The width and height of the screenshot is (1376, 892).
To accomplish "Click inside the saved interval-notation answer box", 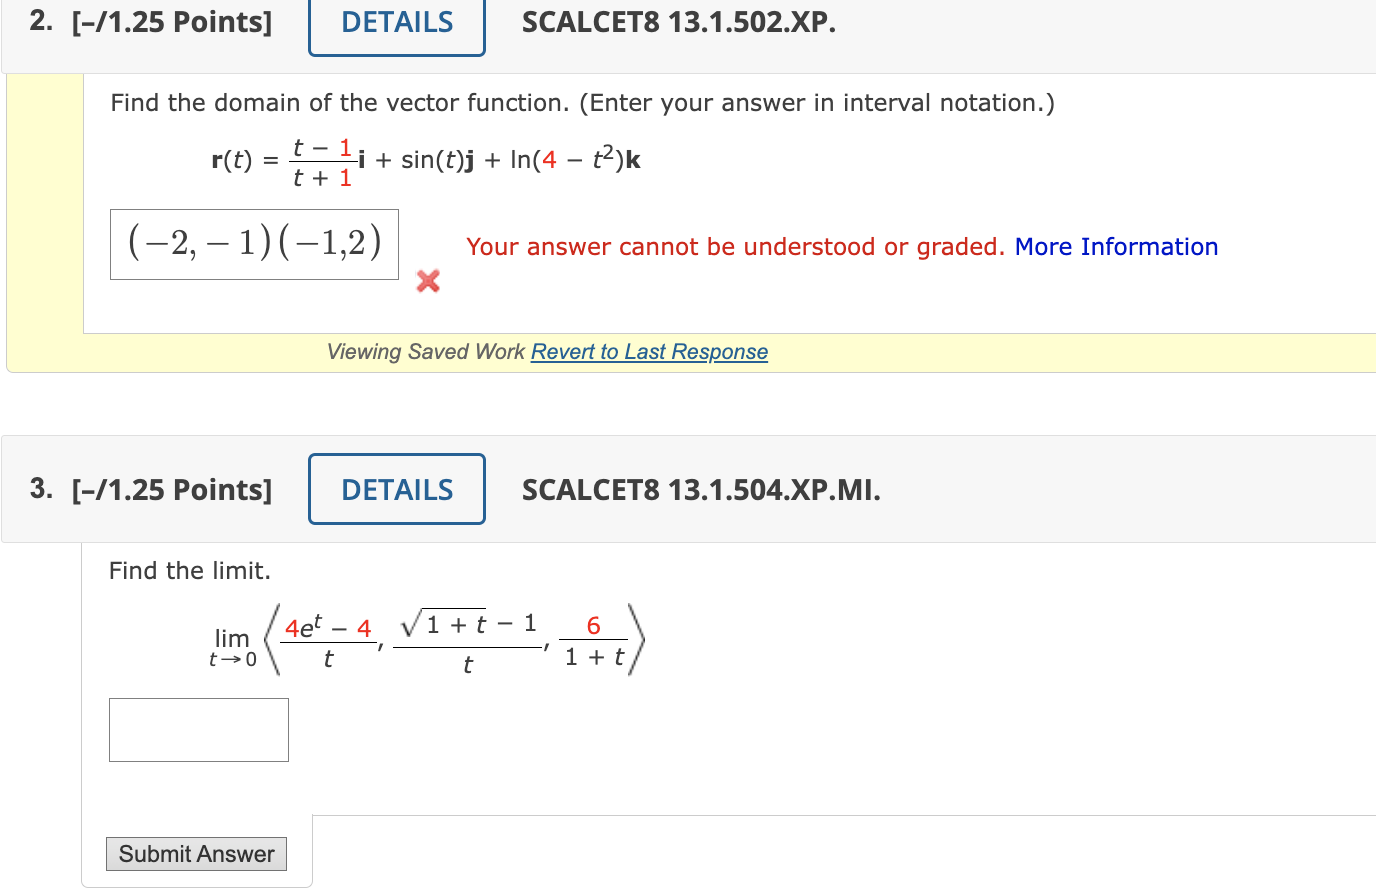I will [x=253, y=244].
